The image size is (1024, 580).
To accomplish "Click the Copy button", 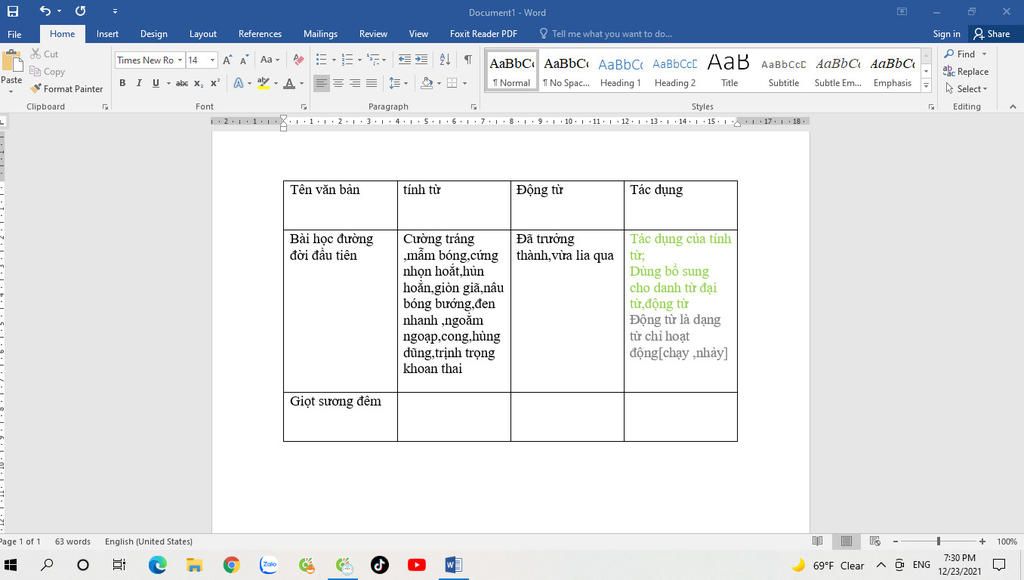I will pos(47,71).
